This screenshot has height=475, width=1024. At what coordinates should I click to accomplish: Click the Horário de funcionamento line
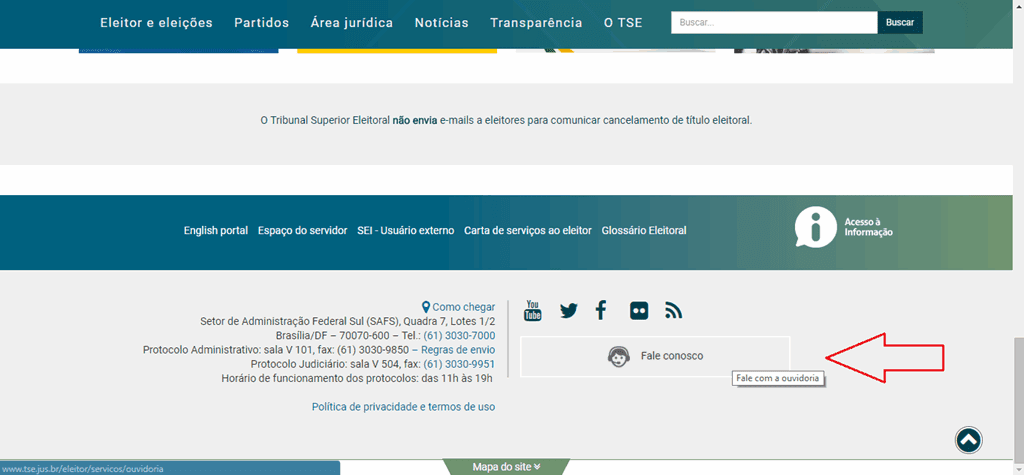point(357,378)
